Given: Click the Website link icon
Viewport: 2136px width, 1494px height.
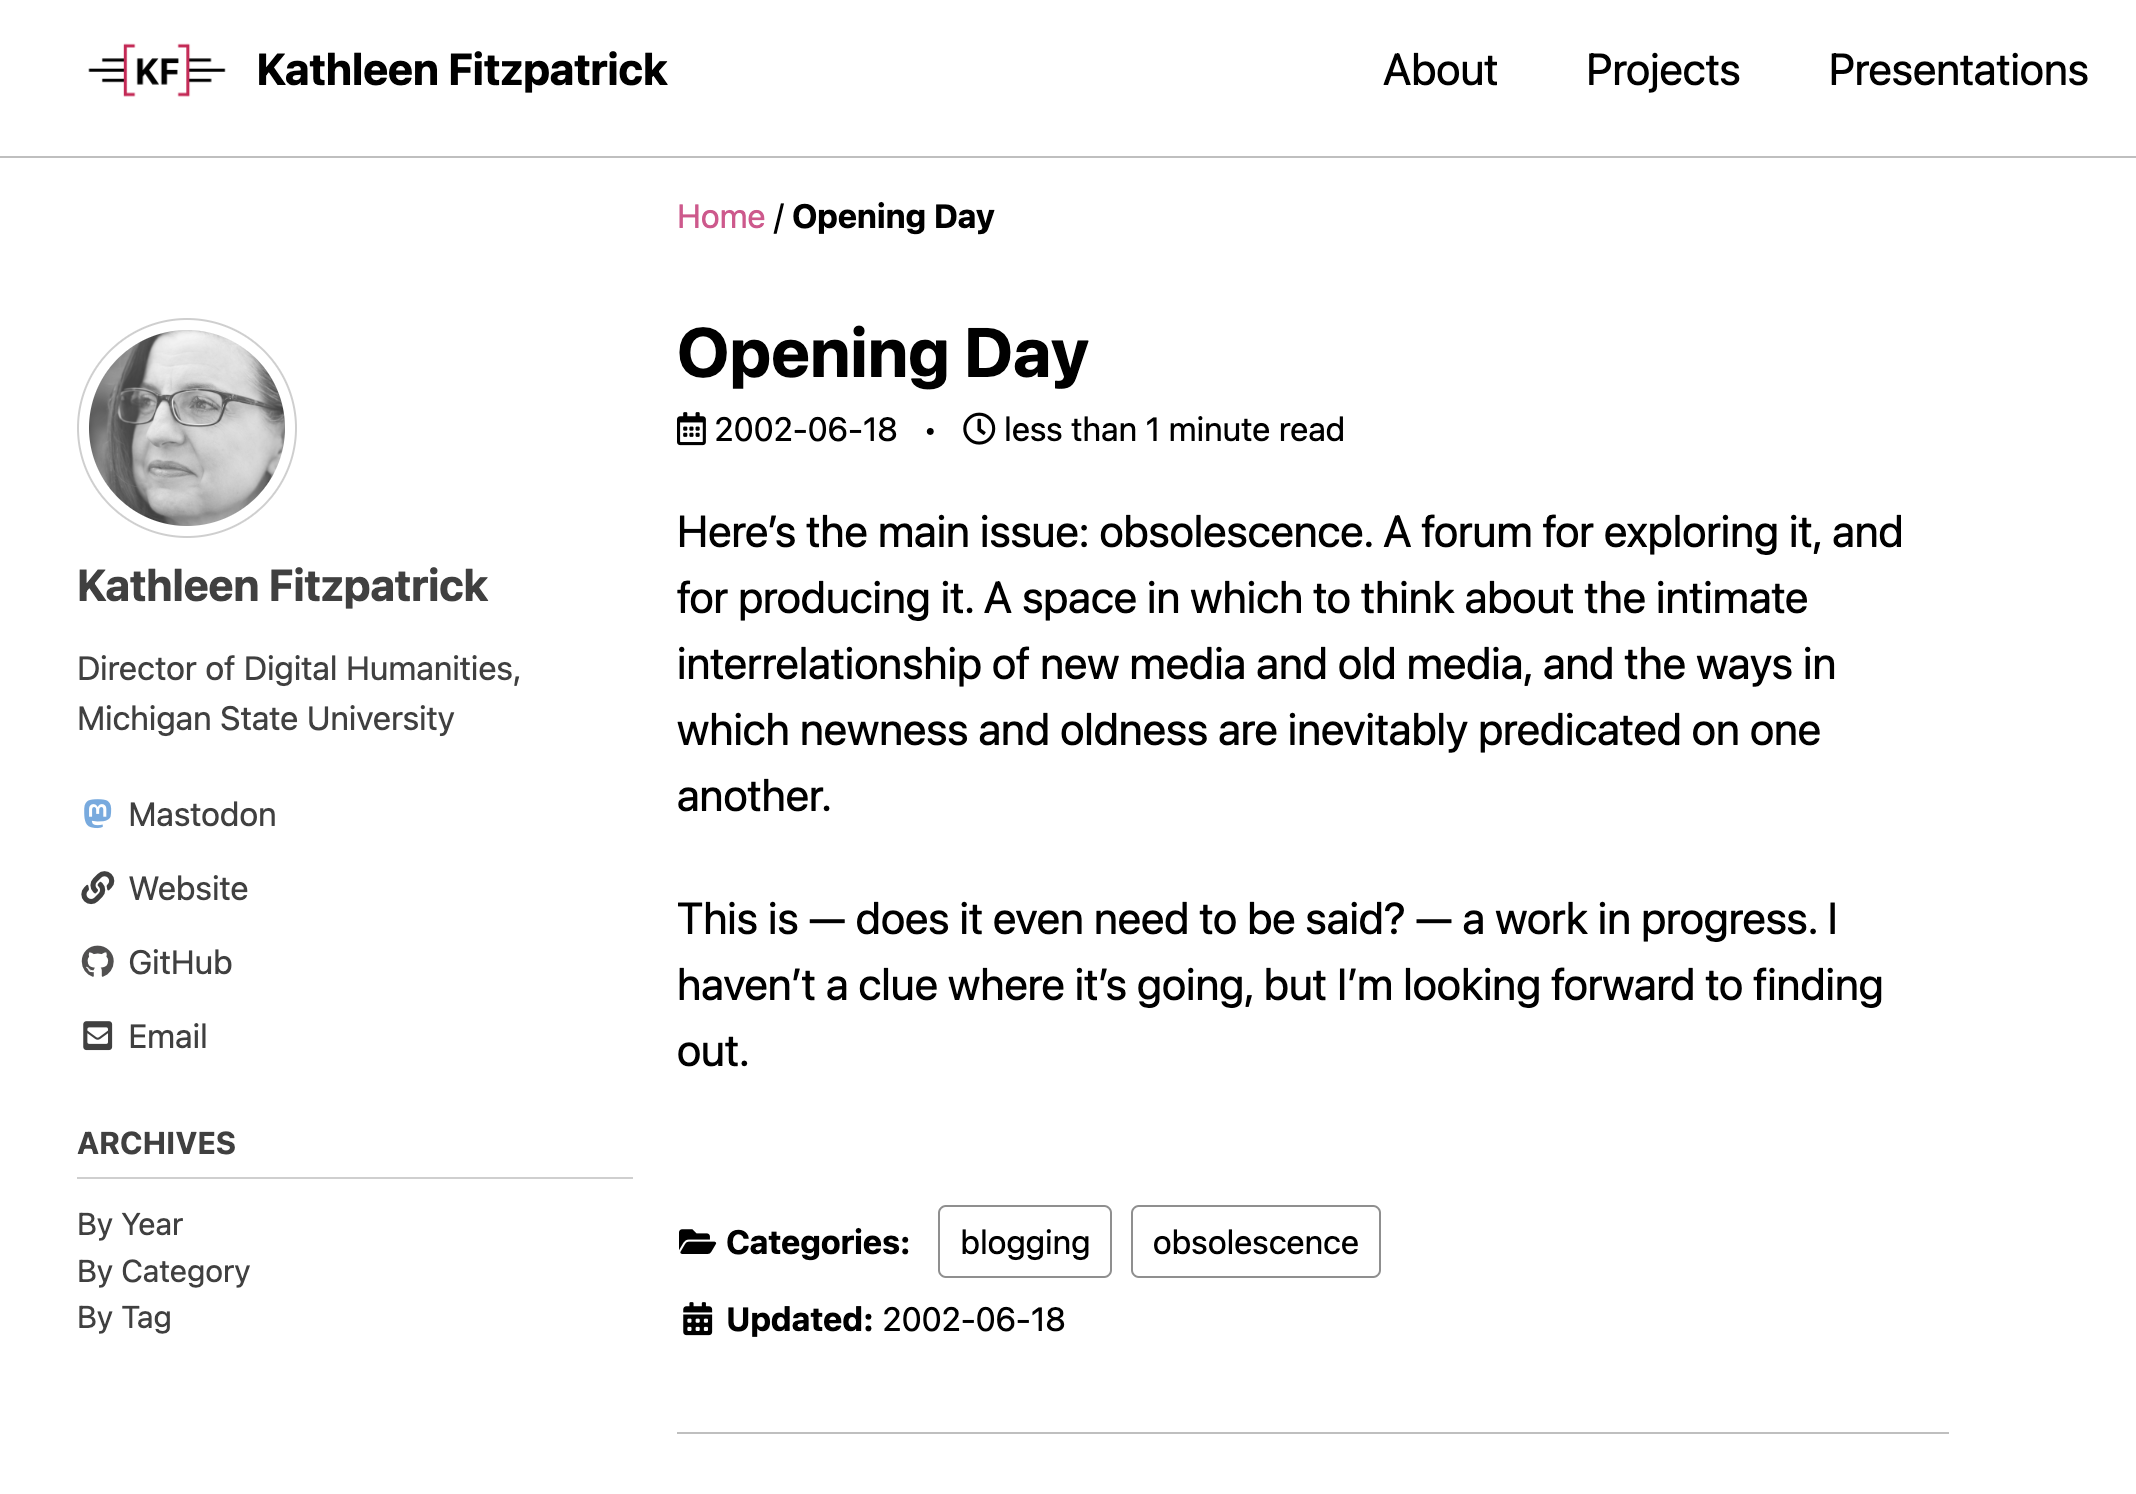Looking at the screenshot, I should (x=97, y=888).
